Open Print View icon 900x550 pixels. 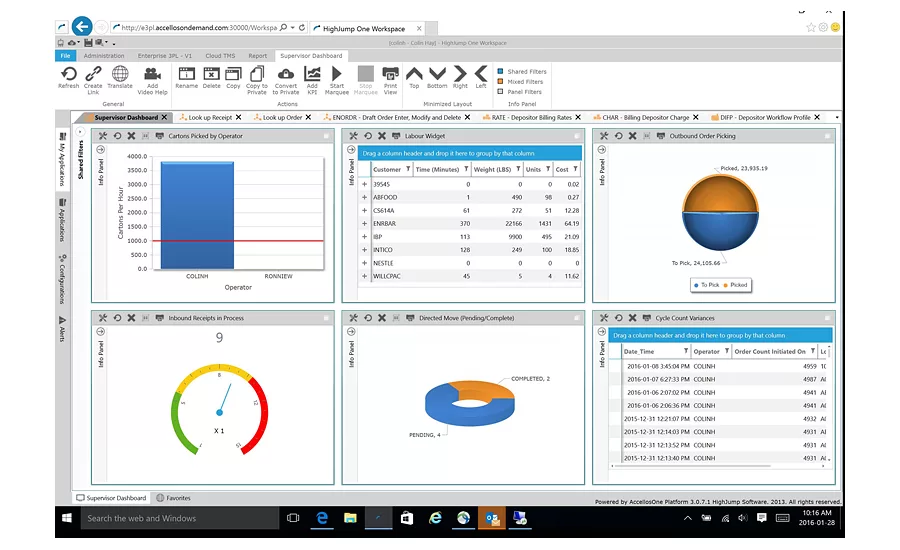coord(390,74)
